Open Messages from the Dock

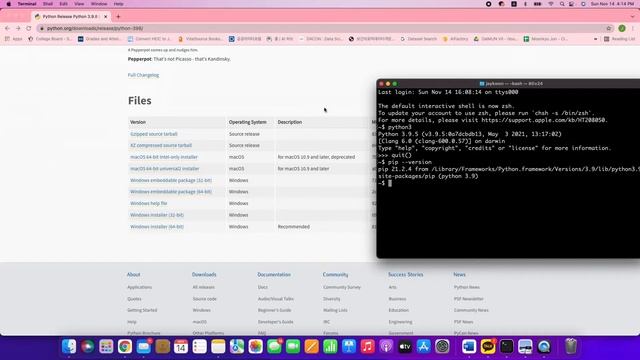[x=274, y=347]
